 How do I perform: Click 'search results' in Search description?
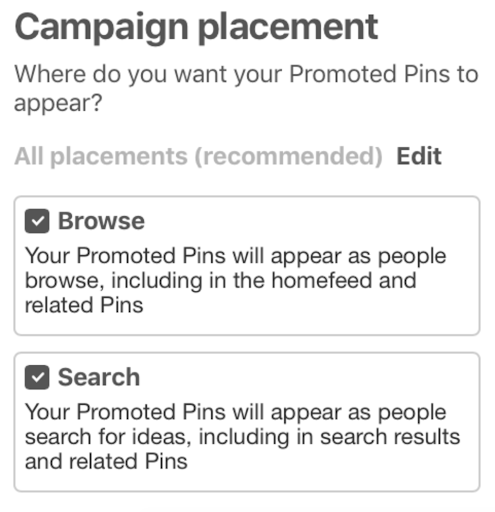click(x=390, y=437)
